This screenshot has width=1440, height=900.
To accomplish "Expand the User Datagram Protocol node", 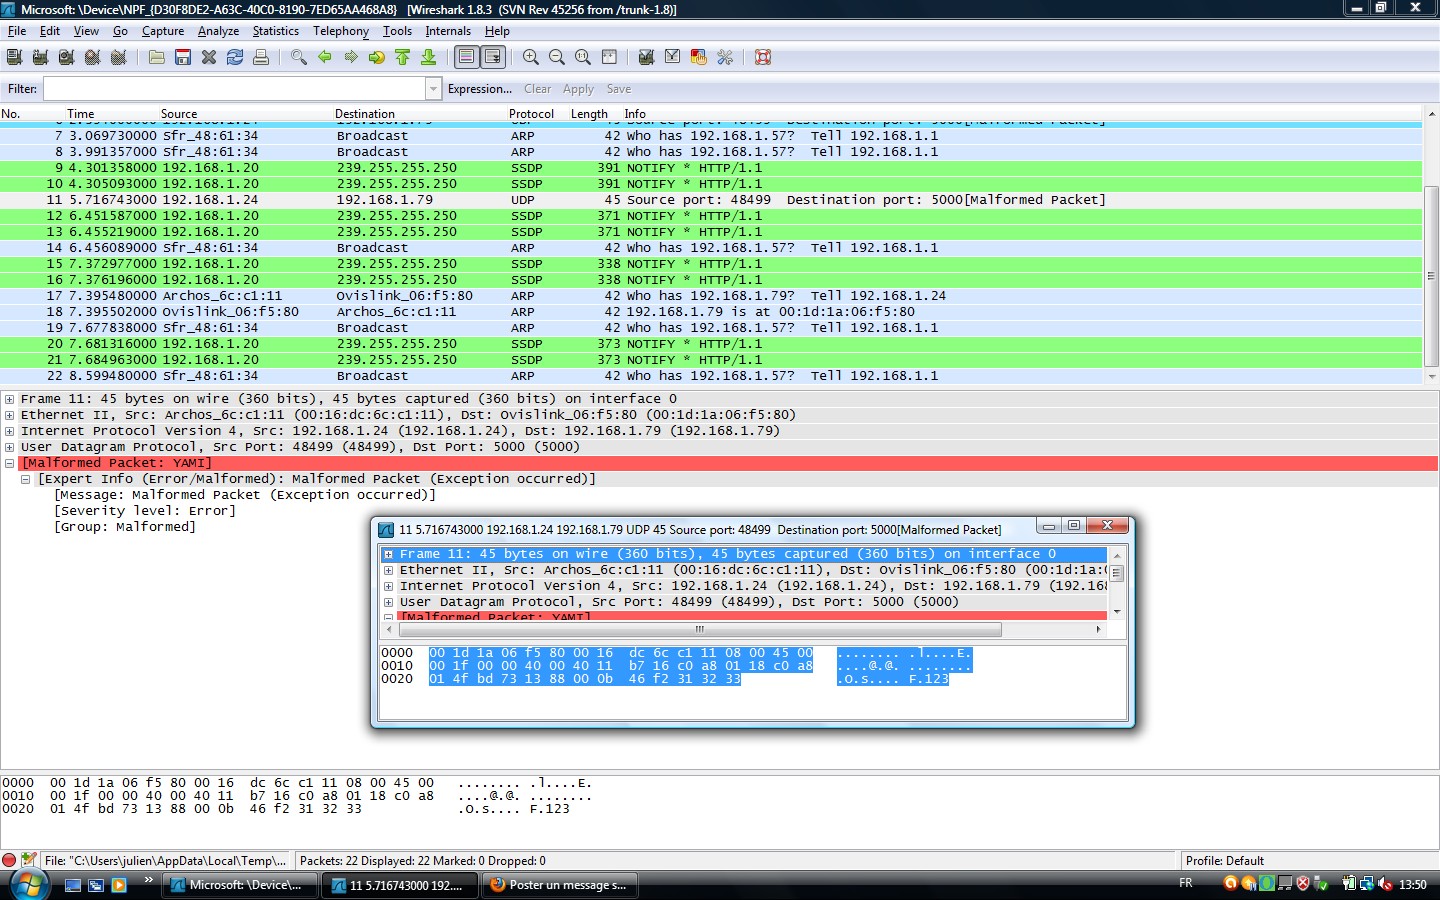I will tap(9, 447).
